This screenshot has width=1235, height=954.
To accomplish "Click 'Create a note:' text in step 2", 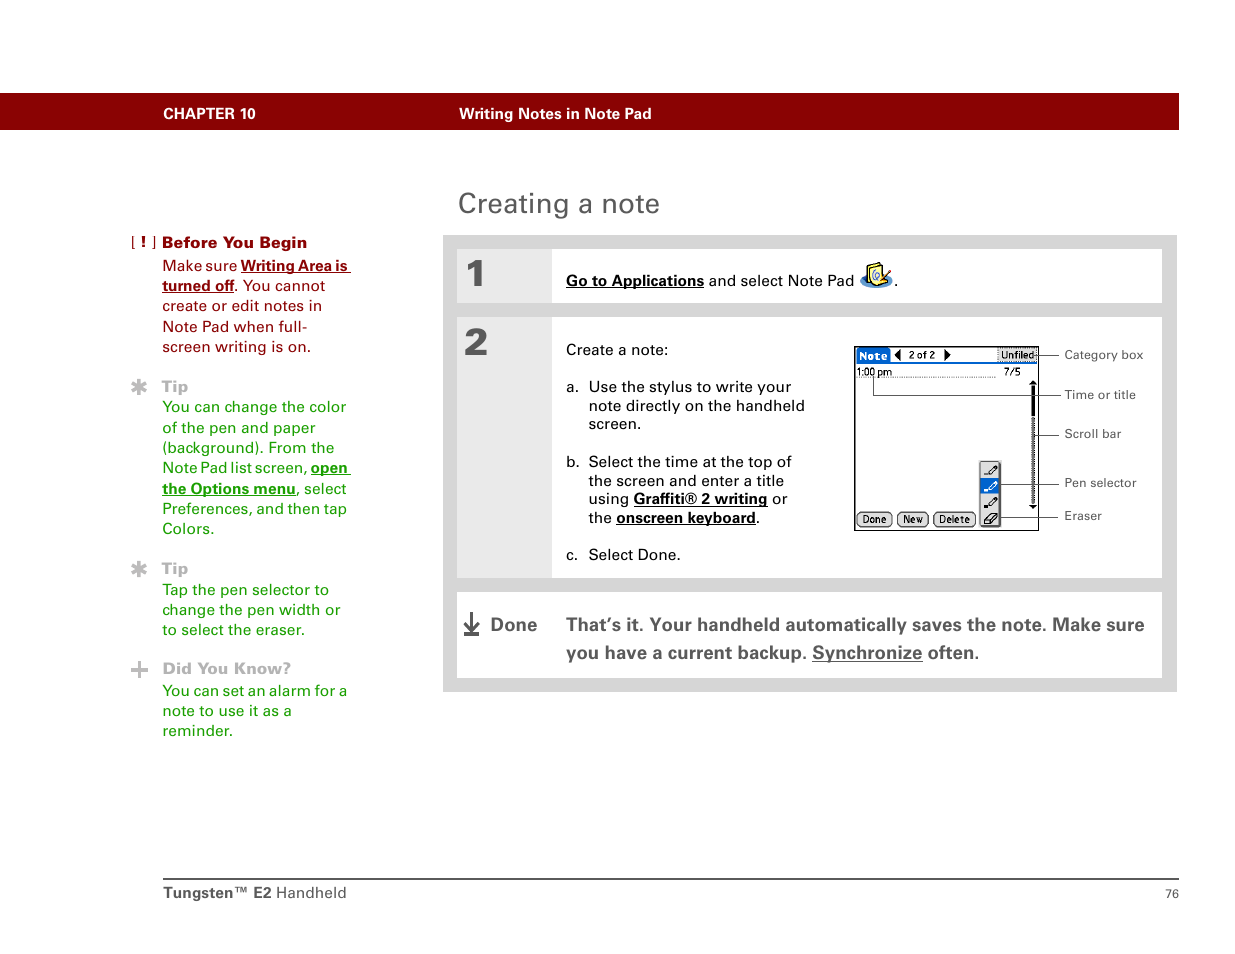I will (617, 350).
